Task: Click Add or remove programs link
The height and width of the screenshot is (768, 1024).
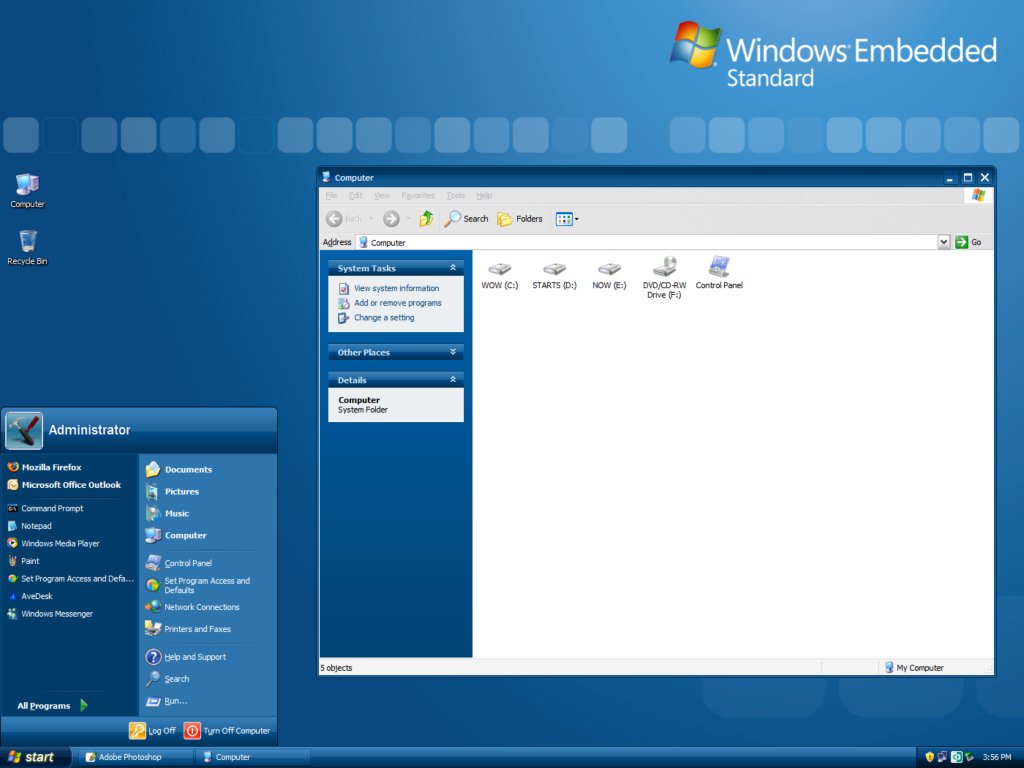Action: (x=398, y=303)
